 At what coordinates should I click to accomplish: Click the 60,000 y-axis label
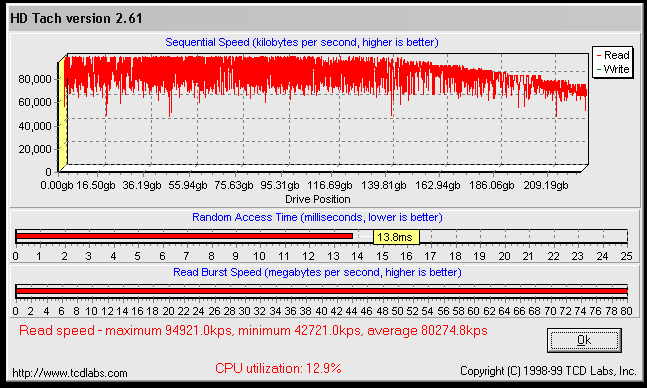[35, 102]
